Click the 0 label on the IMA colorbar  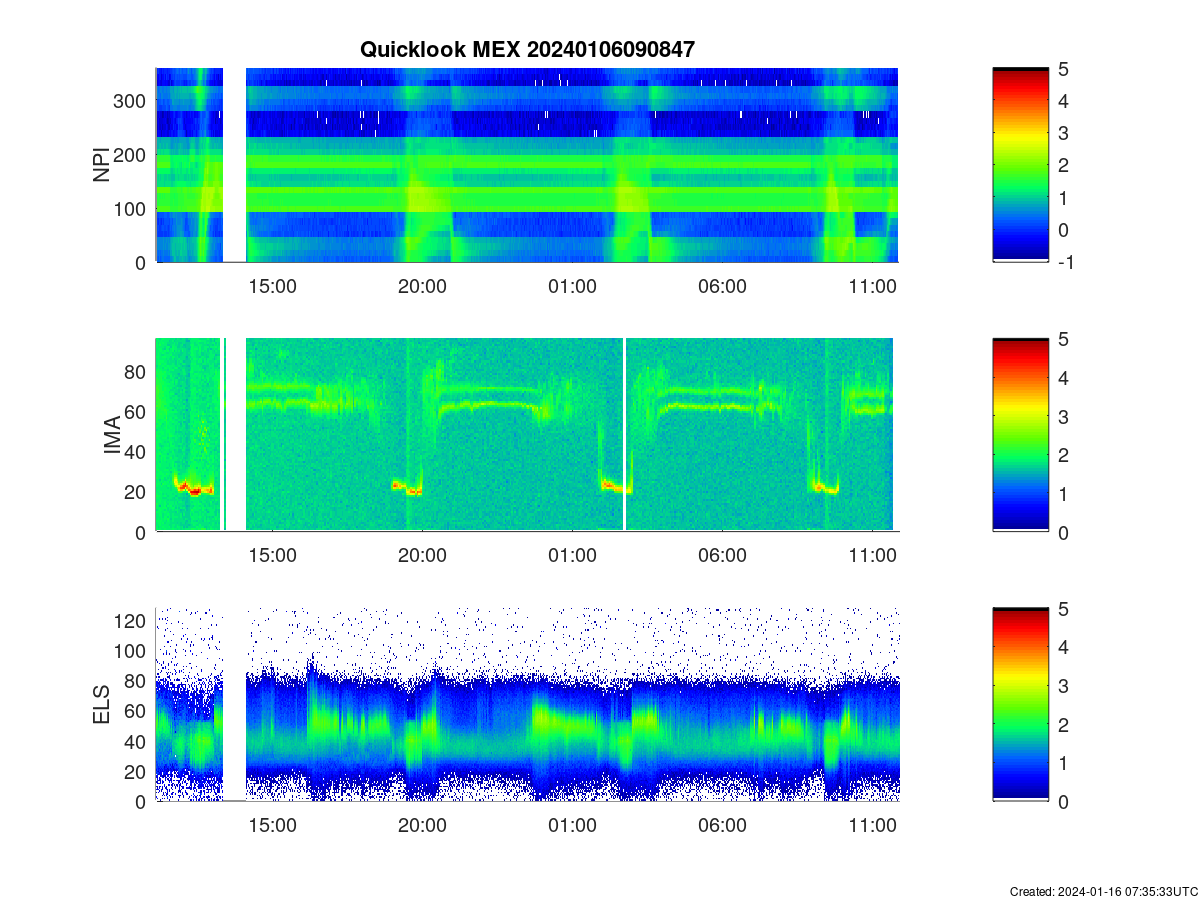pos(1064,532)
